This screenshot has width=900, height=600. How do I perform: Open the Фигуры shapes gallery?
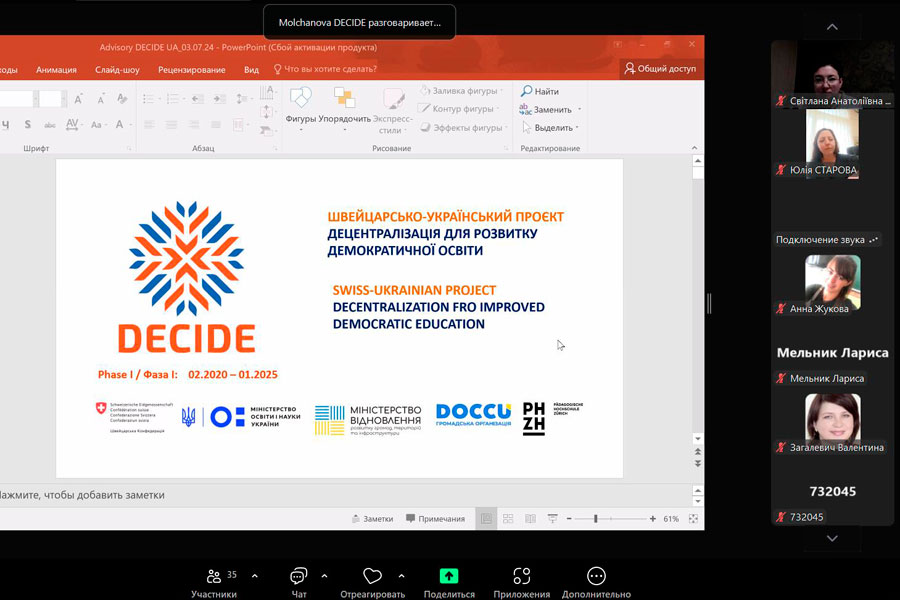[x=301, y=108]
